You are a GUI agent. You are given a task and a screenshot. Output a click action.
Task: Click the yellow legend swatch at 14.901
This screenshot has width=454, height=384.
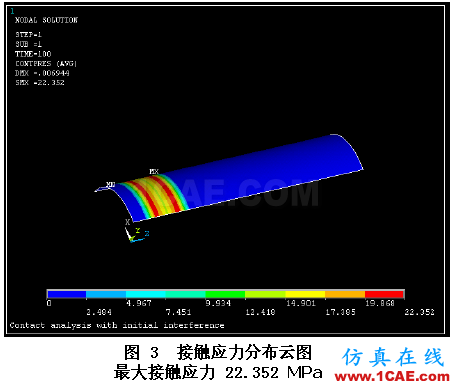pos(305,294)
